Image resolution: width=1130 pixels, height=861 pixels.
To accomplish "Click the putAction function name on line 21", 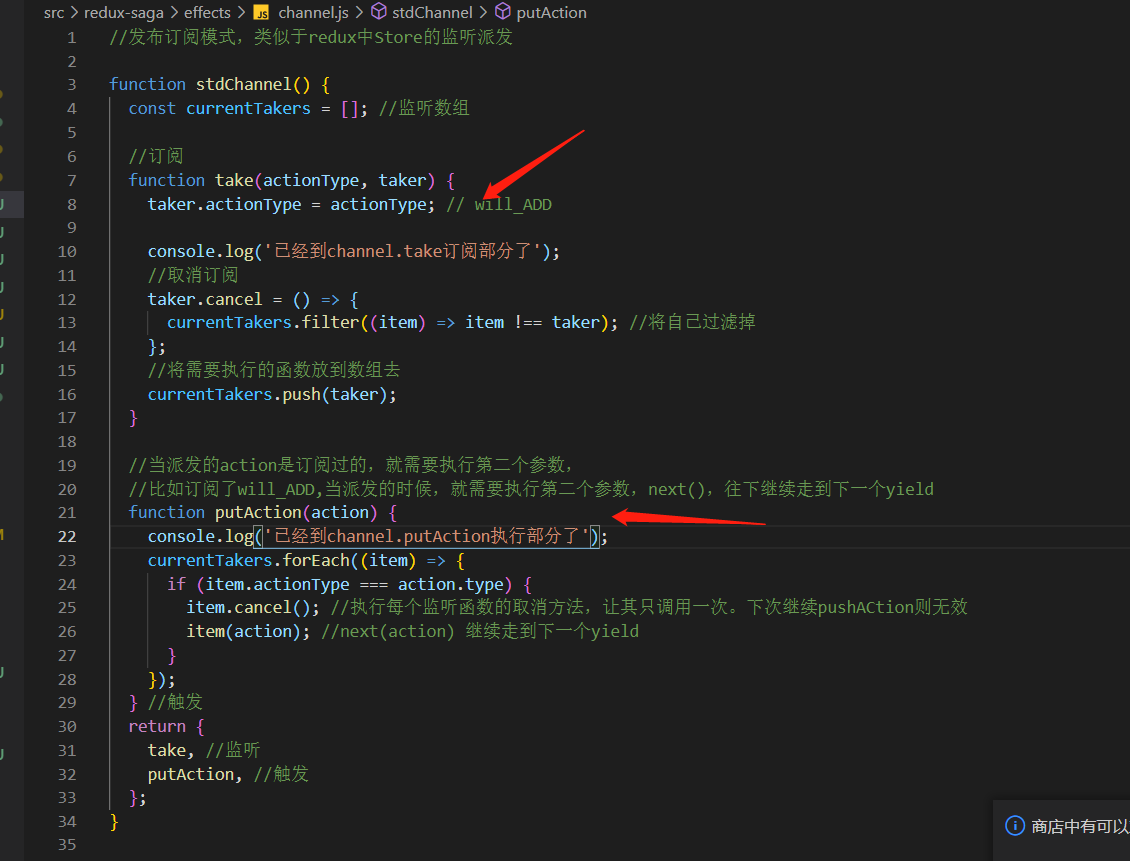I will point(258,512).
